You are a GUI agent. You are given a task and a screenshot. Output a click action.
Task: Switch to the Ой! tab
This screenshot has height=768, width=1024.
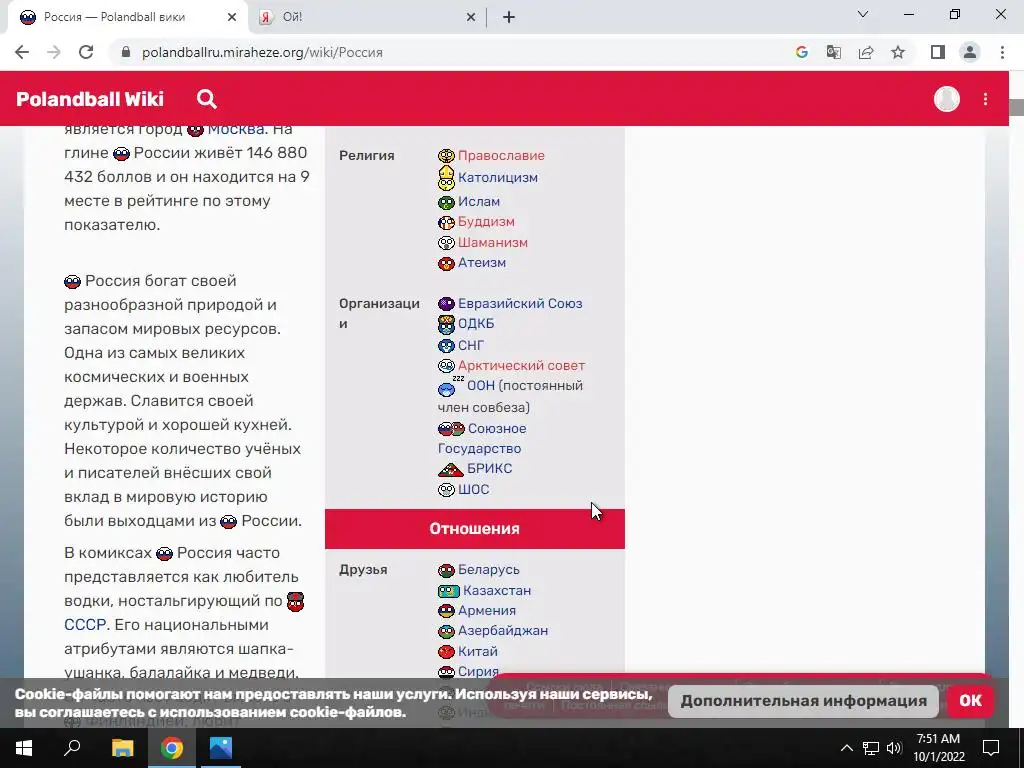tap(366, 17)
